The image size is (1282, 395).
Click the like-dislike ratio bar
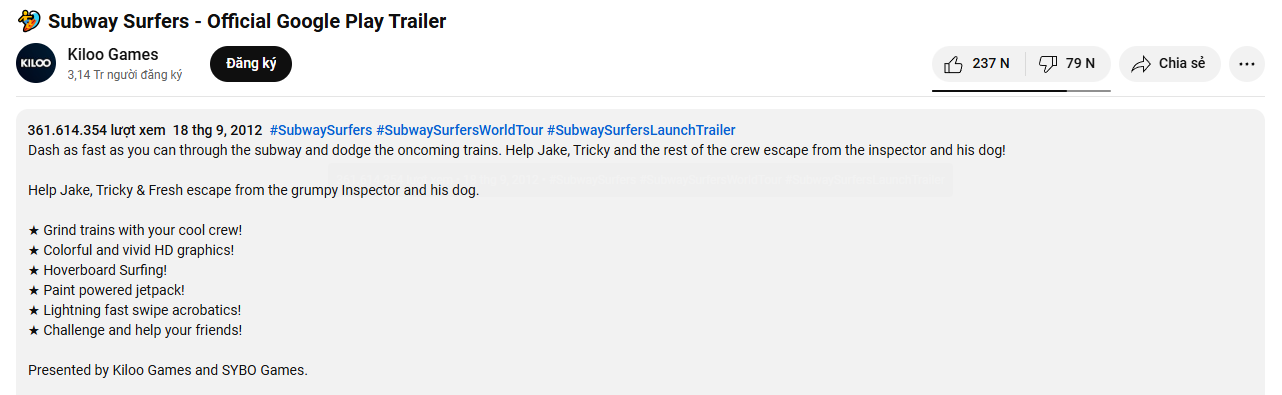pos(1021,90)
